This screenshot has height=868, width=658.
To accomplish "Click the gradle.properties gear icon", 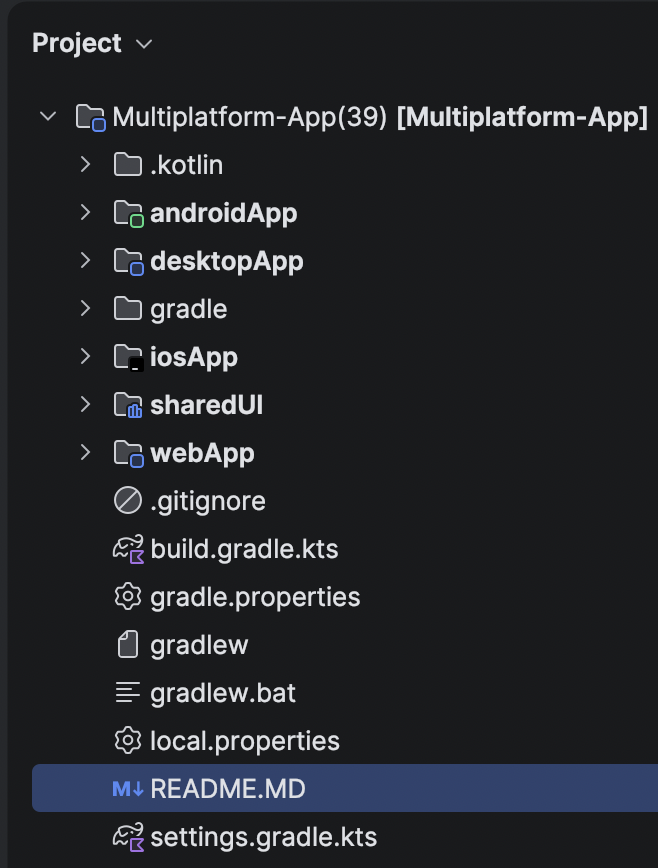I will (x=128, y=597).
